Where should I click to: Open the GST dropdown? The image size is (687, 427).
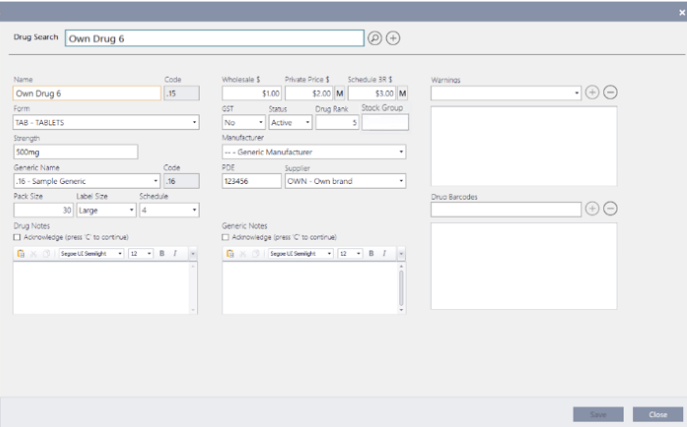pyautogui.click(x=244, y=123)
